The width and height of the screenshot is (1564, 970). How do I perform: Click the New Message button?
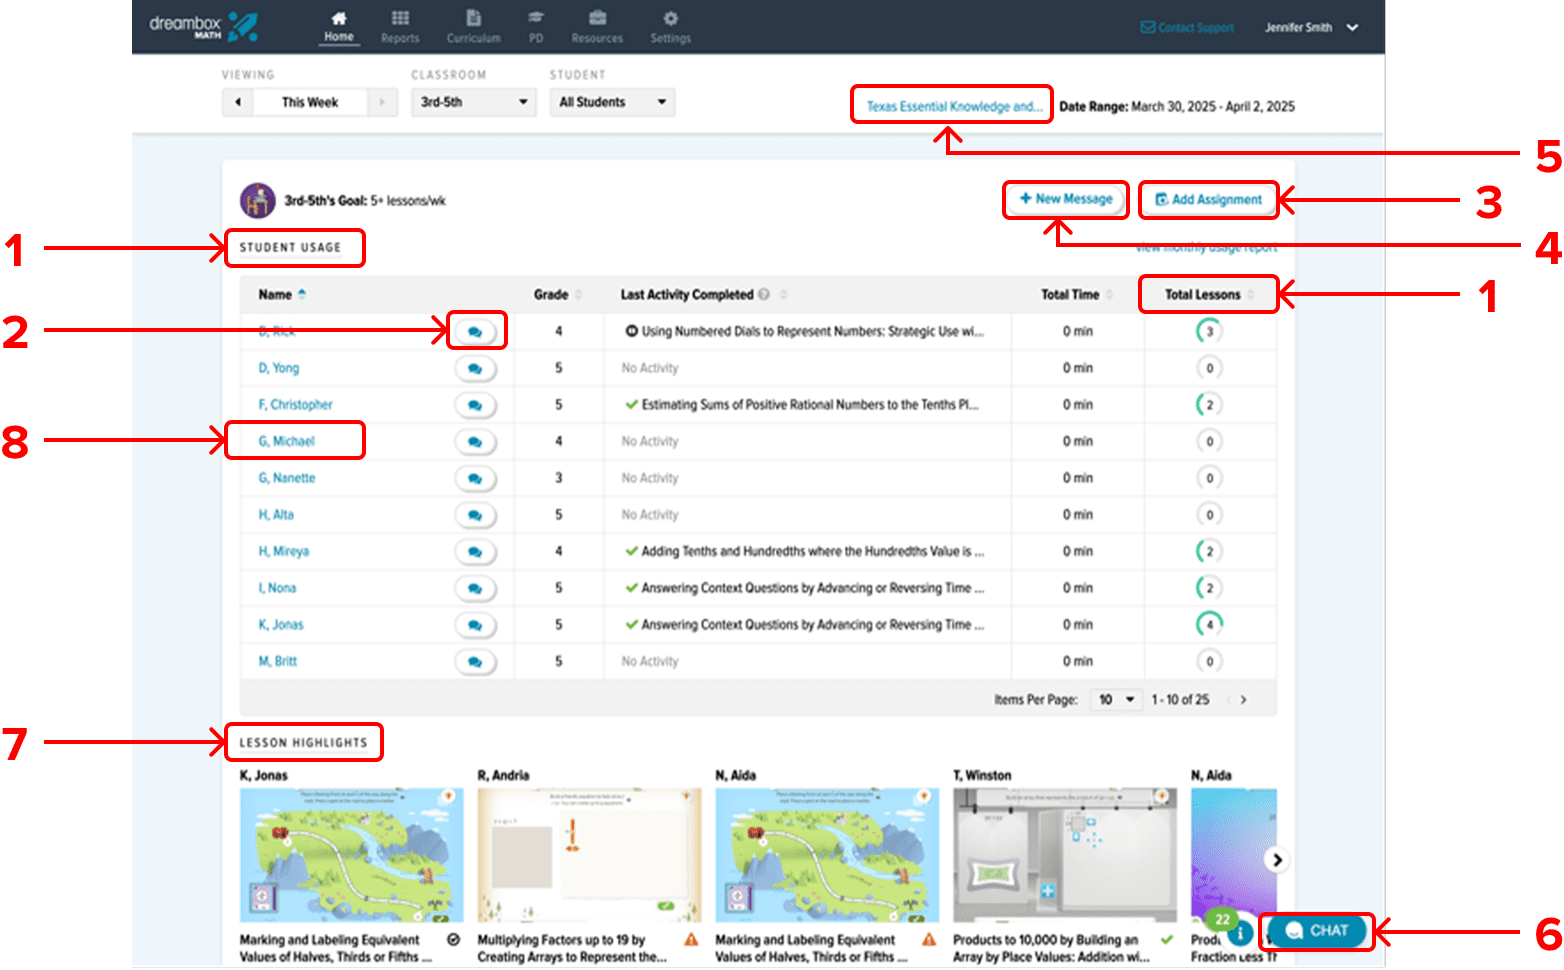[x=1066, y=199]
